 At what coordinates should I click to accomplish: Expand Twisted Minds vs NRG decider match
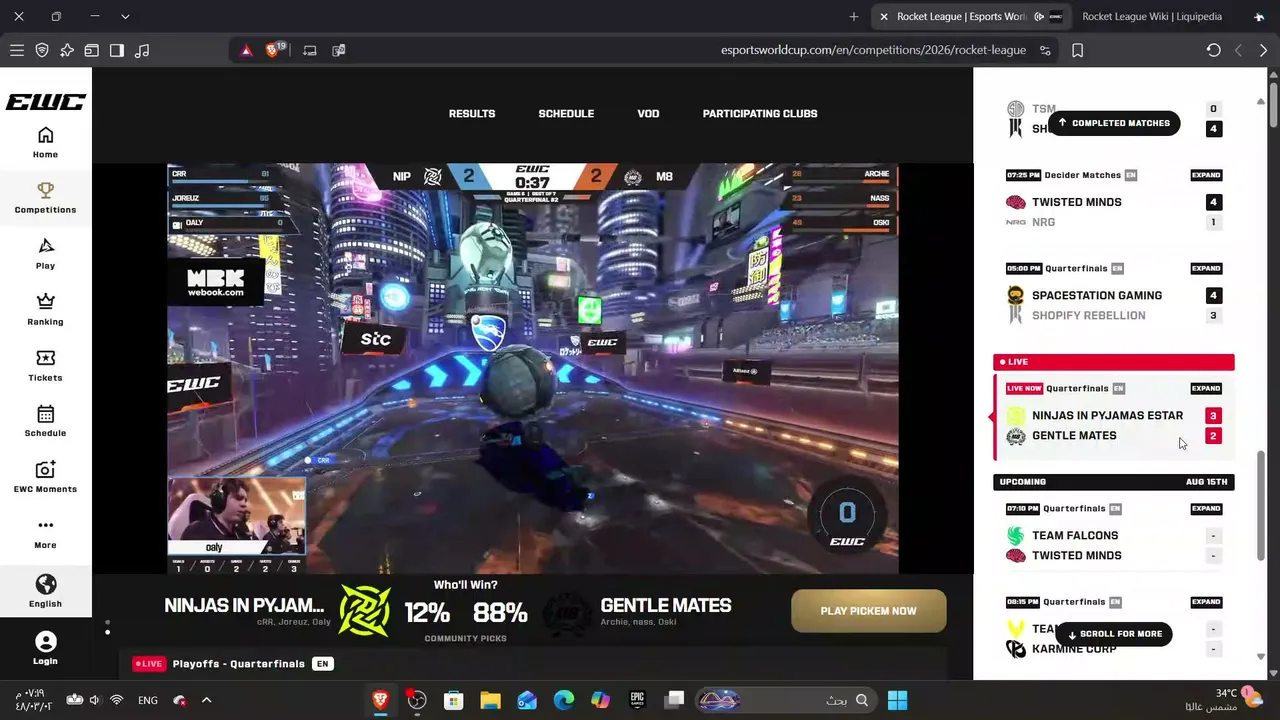point(1206,175)
